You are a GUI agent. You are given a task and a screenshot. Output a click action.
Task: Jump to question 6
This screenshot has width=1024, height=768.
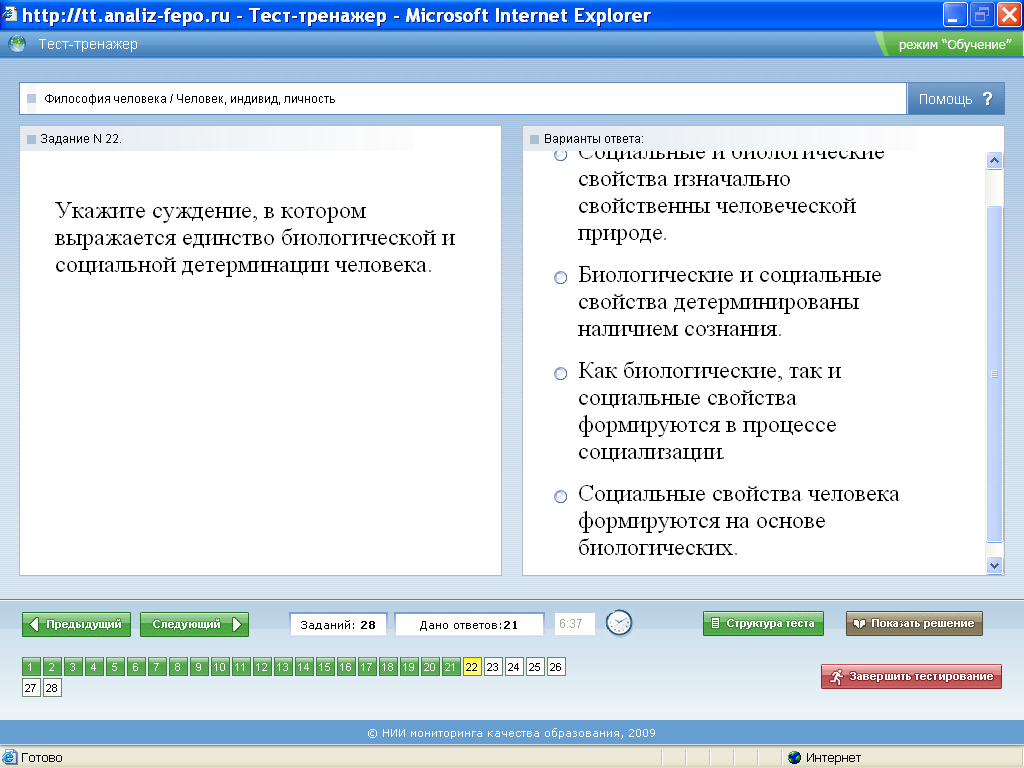tap(136, 667)
